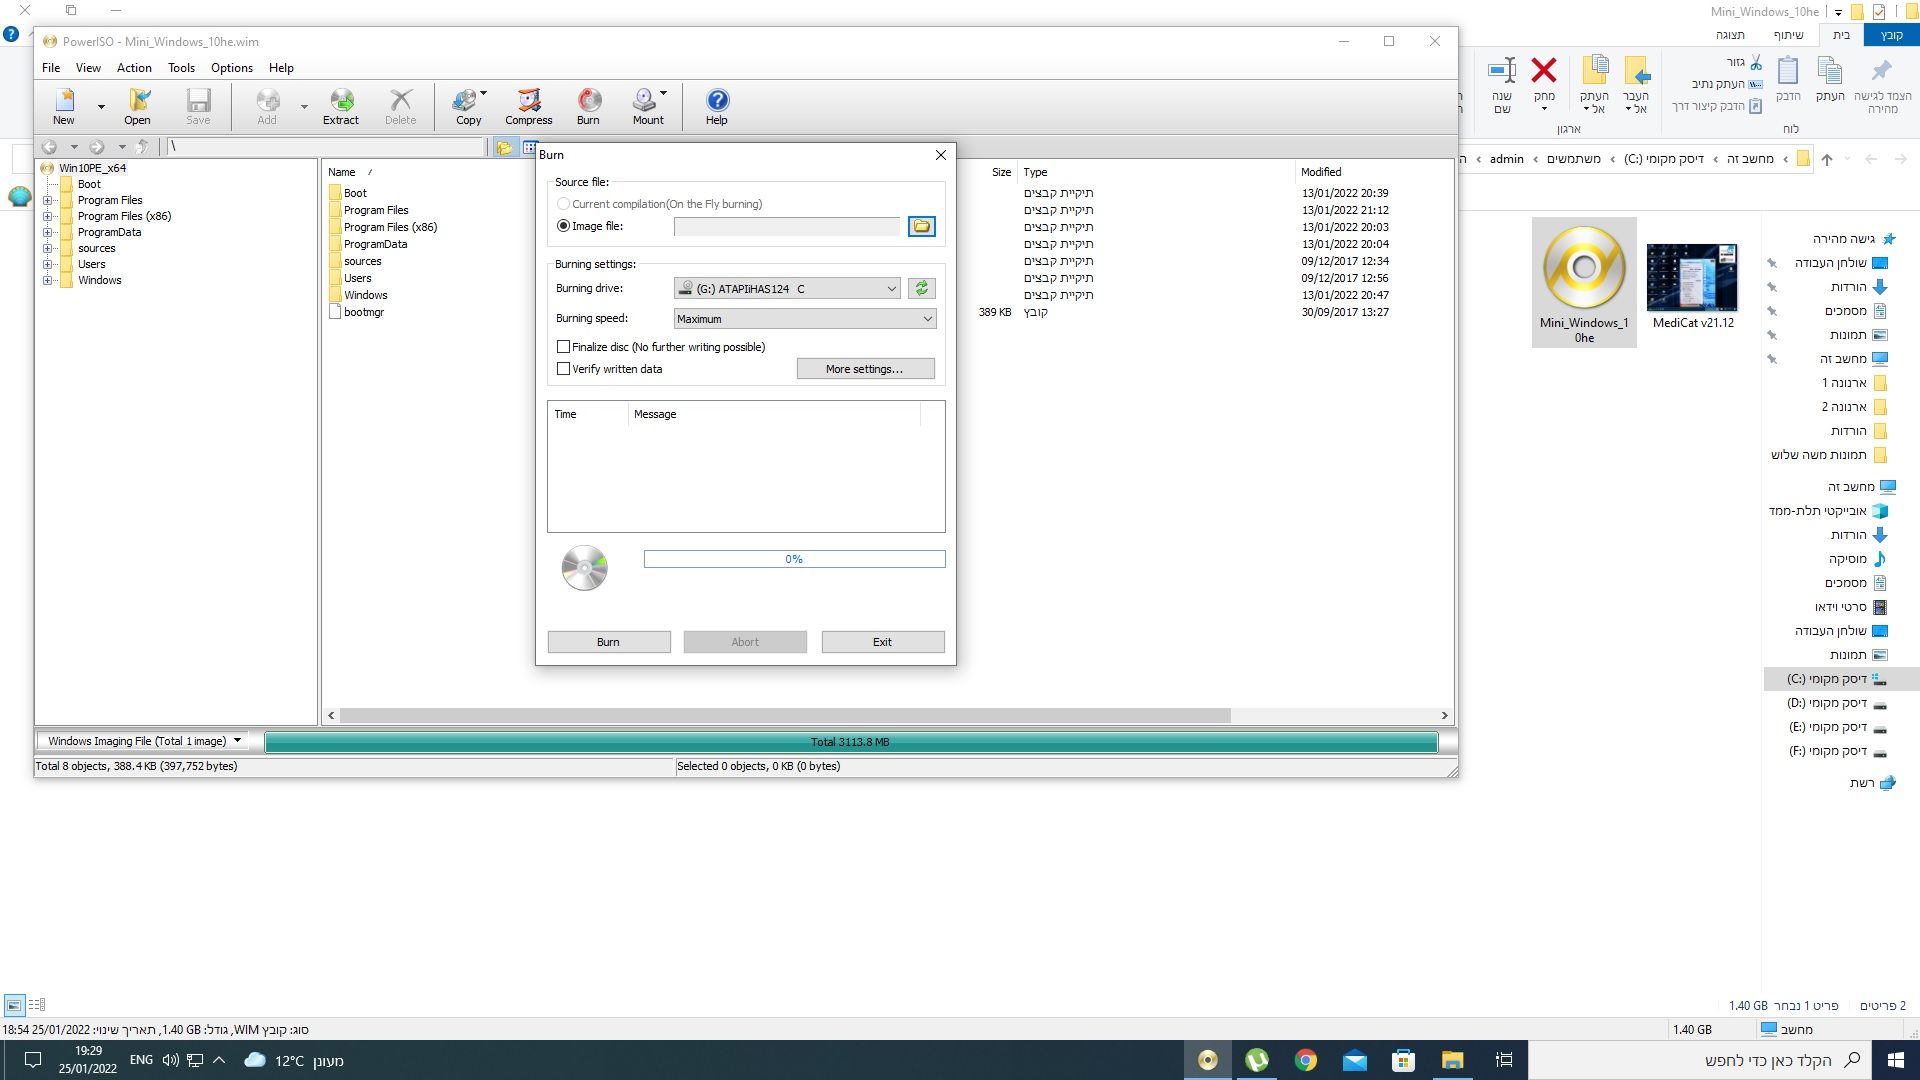Screen dimensions: 1920x1080
Task: Select Current compilation radio option
Action: [563, 204]
